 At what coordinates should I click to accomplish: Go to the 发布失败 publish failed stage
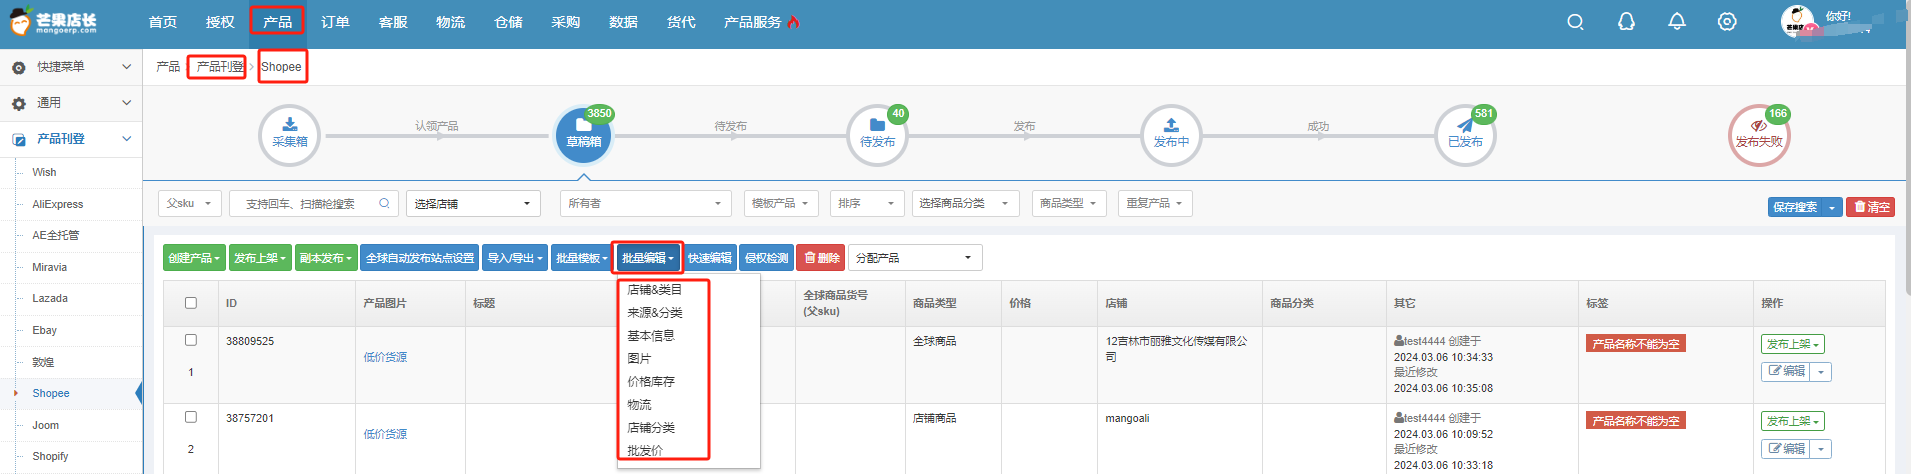pyautogui.click(x=1759, y=135)
